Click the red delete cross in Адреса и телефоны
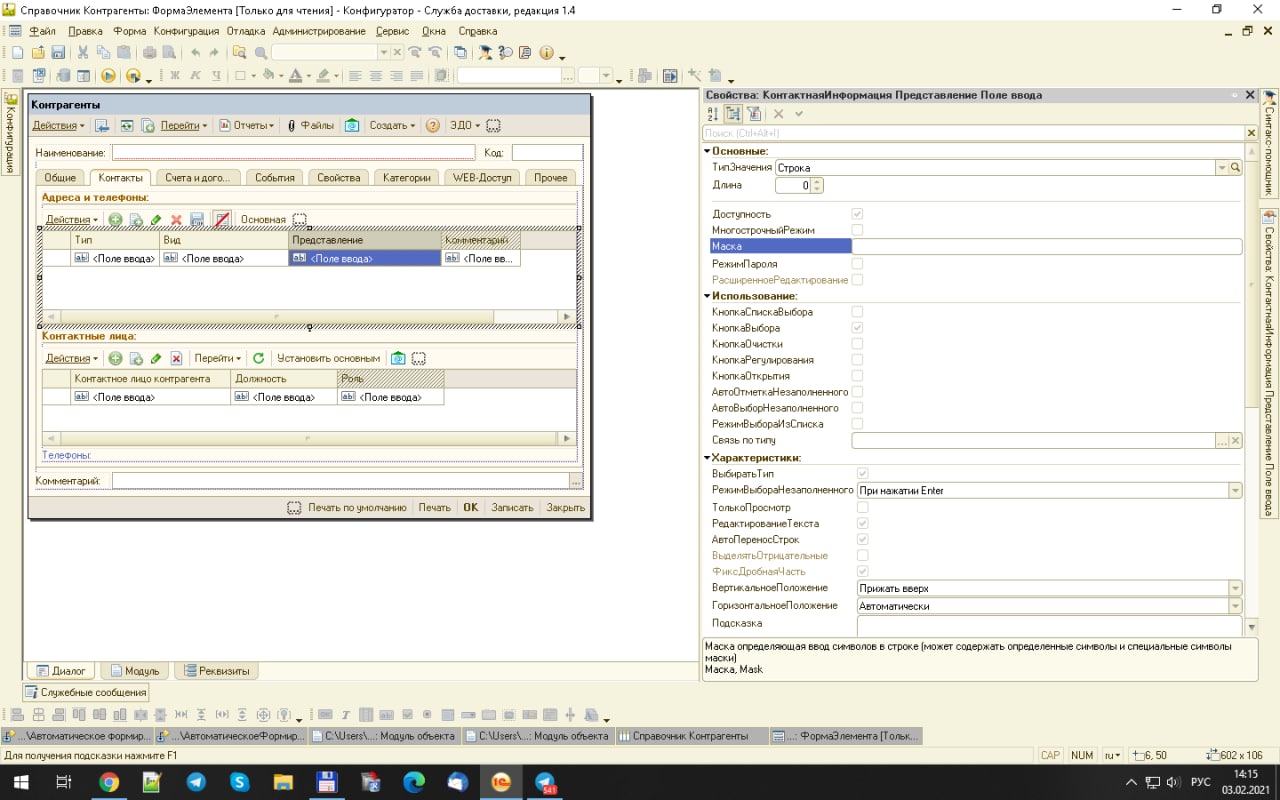This screenshot has width=1280, height=800. coord(176,219)
